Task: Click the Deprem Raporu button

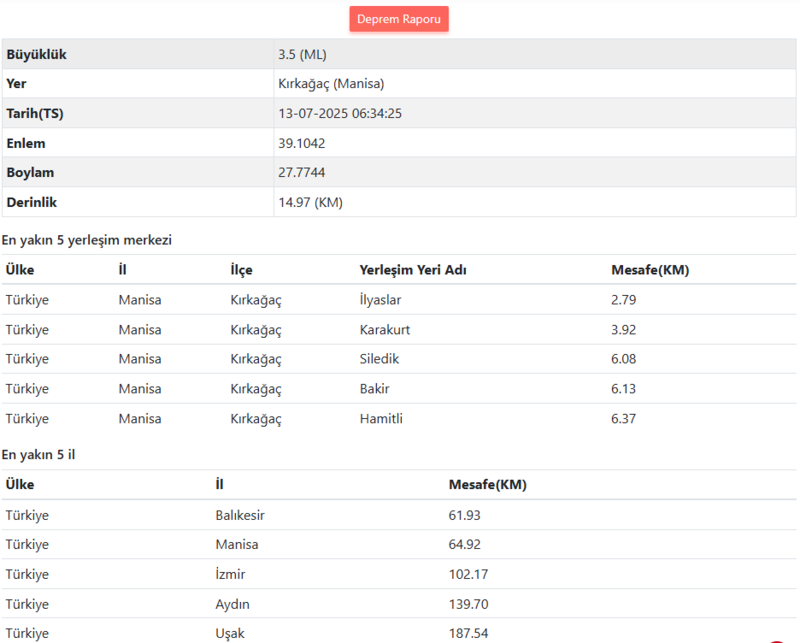Action: pos(398,18)
